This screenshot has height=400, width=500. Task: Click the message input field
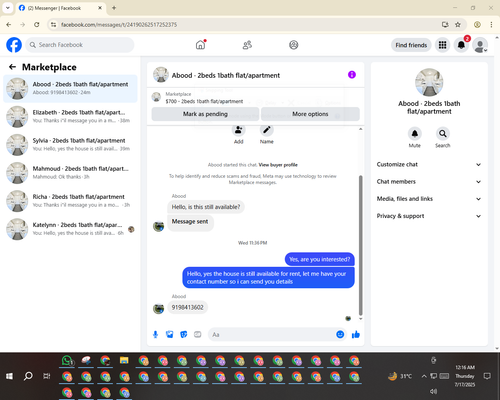pyautogui.click(x=272, y=334)
